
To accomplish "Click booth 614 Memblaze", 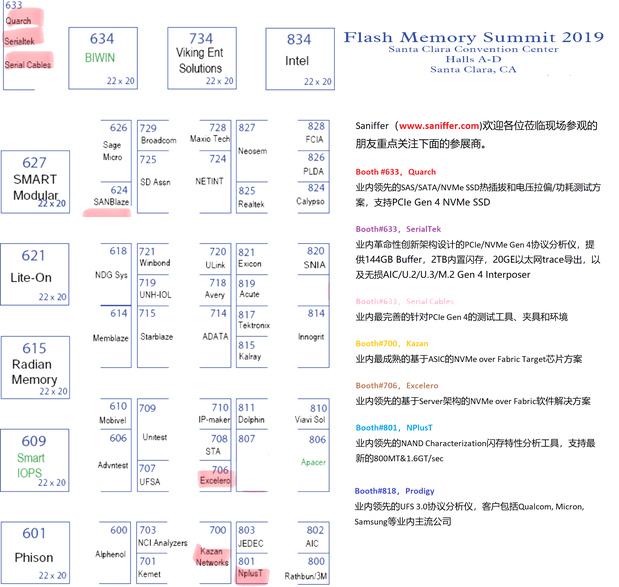I will (114, 337).
